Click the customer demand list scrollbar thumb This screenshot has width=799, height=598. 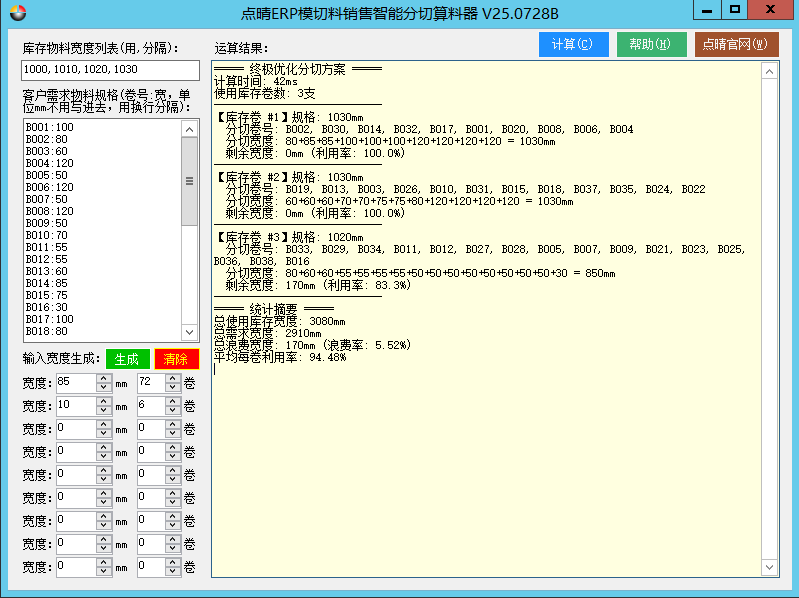pyautogui.click(x=190, y=182)
